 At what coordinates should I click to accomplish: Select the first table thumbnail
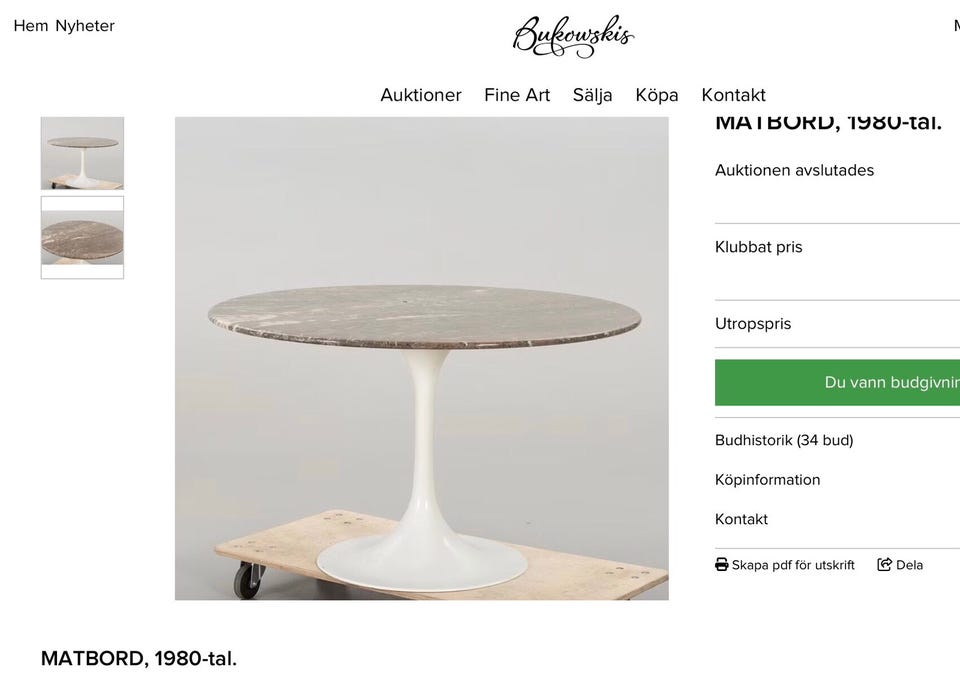(x=82, y=153)
